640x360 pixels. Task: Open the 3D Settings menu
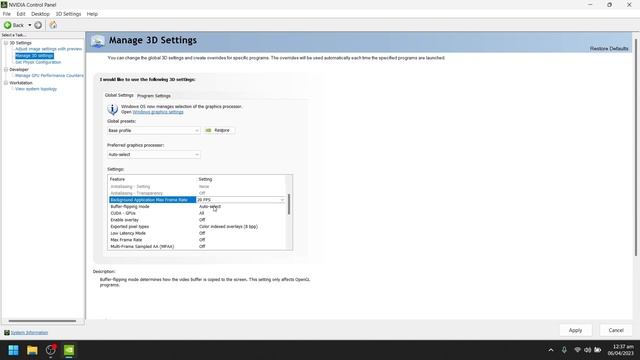pyautogui.click(x=68, y=14)
